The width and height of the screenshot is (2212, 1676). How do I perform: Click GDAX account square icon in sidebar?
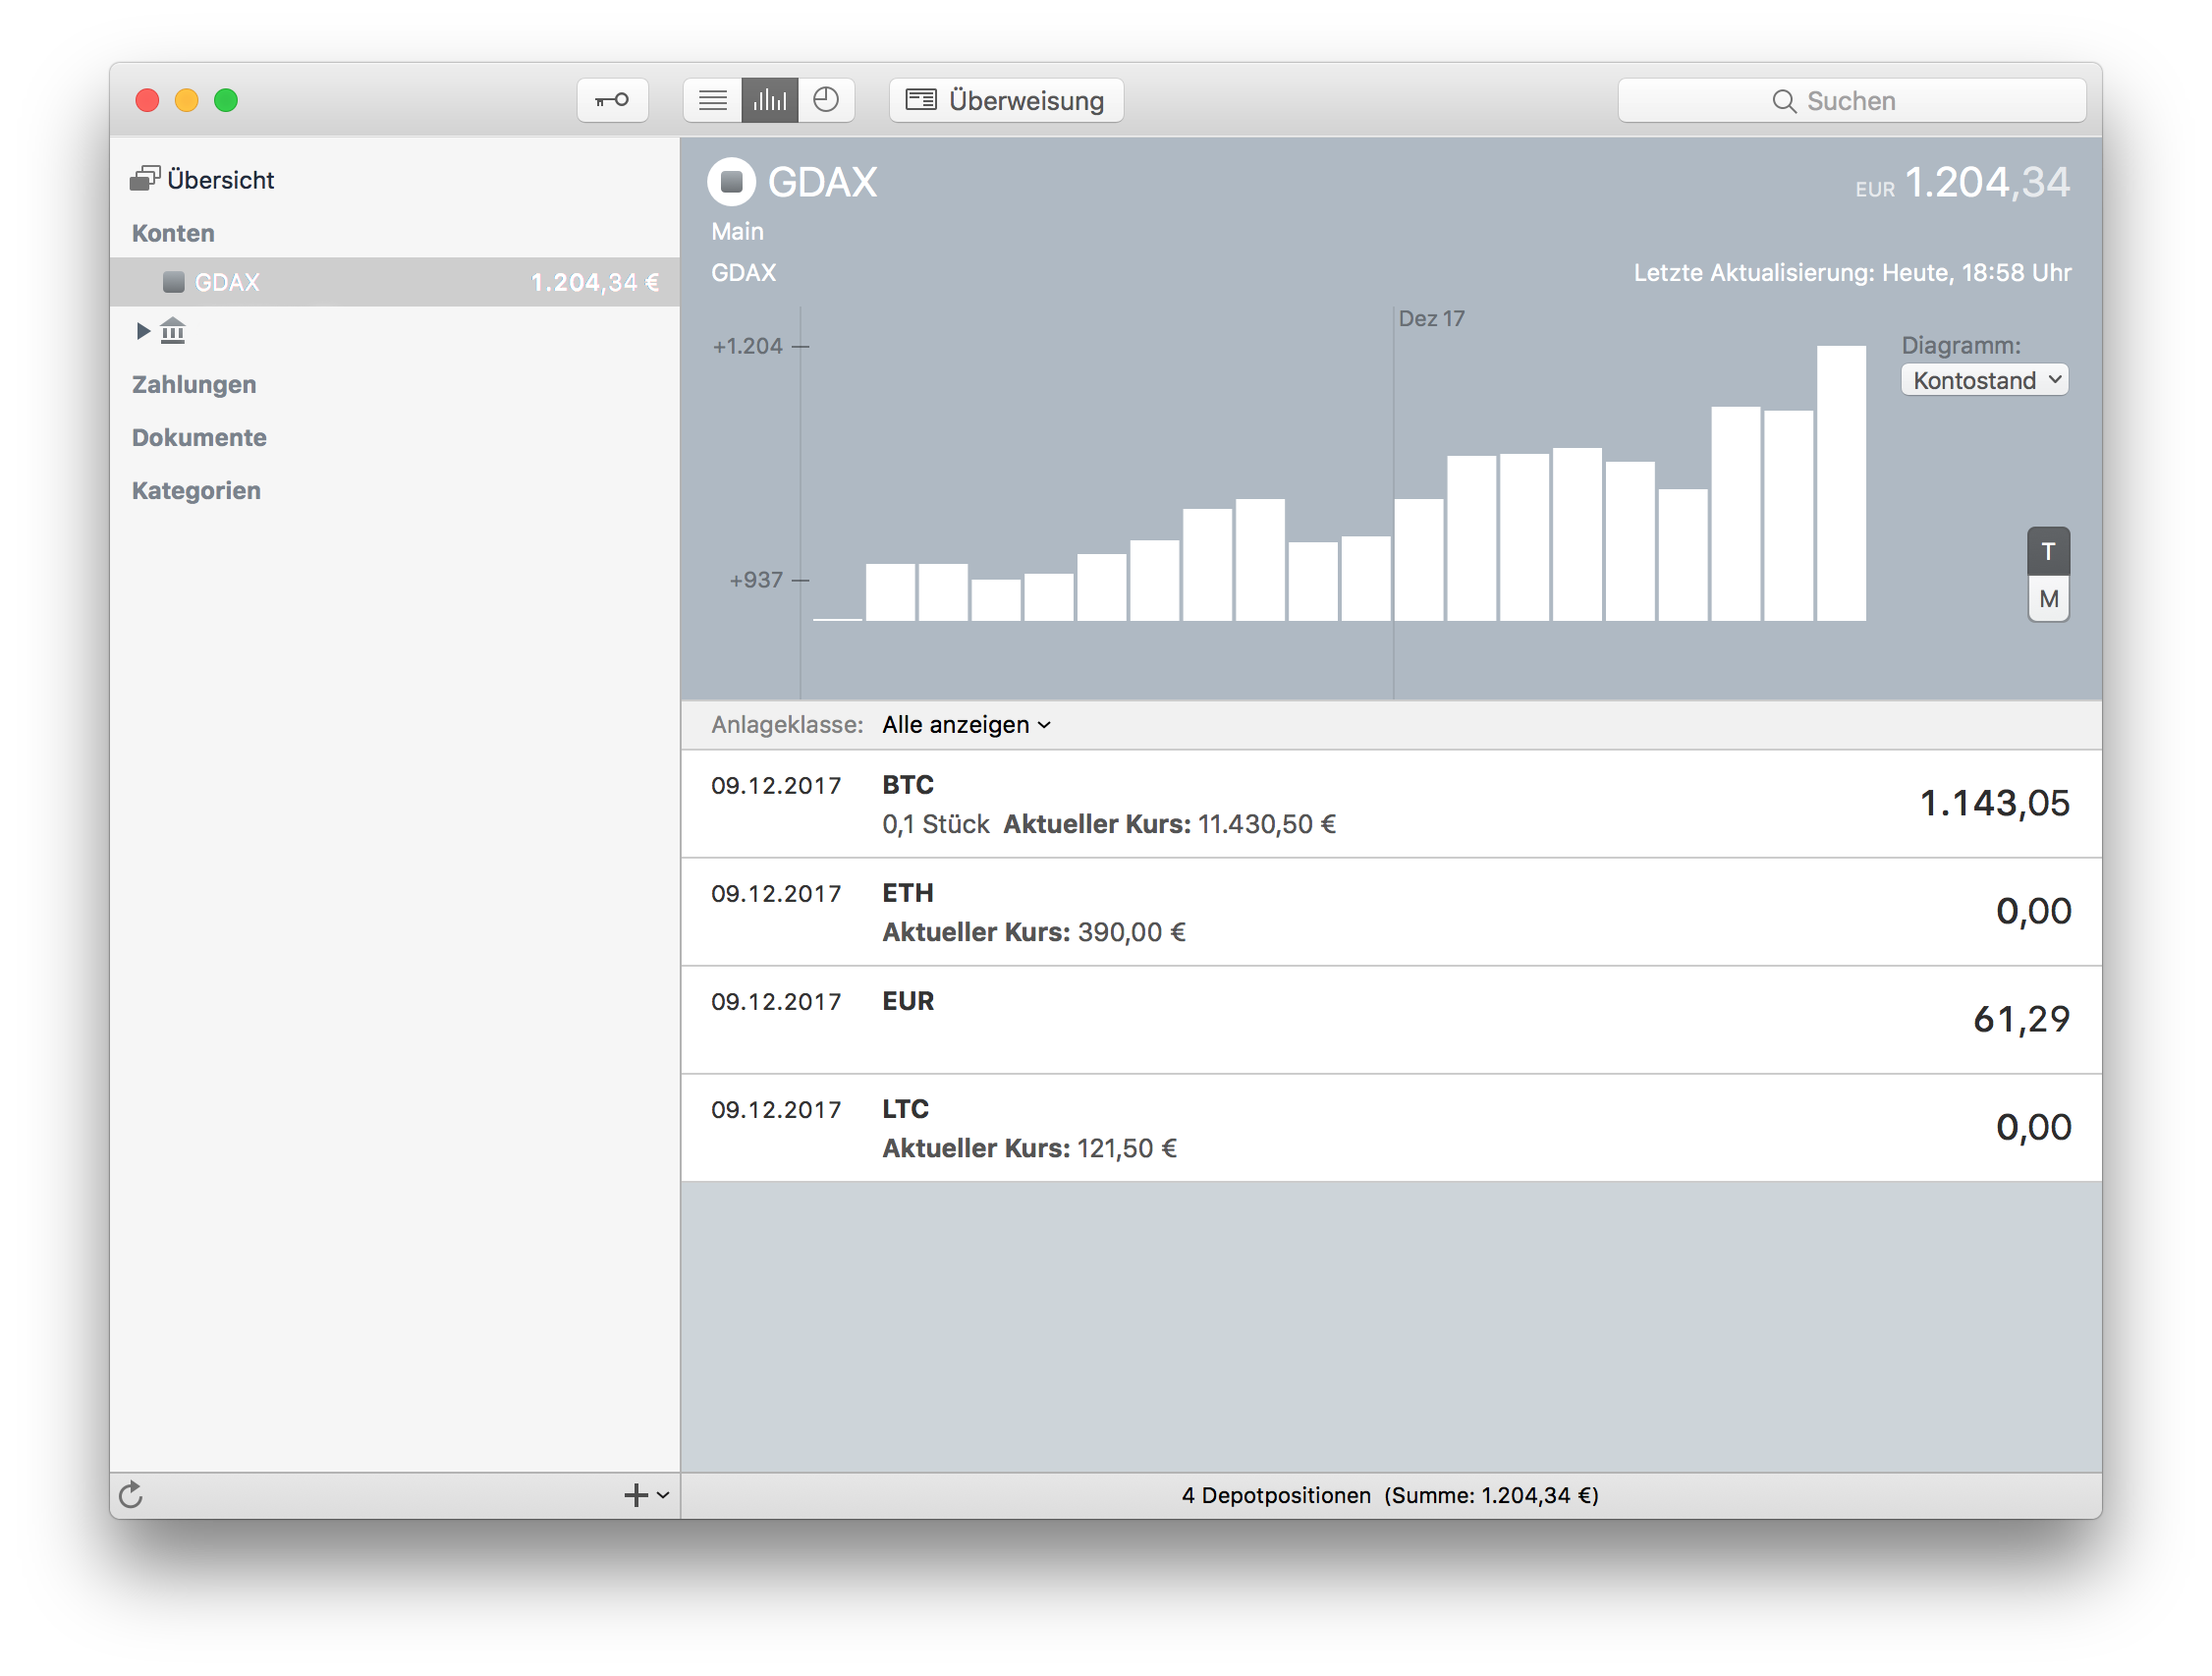tap(174, 282)
